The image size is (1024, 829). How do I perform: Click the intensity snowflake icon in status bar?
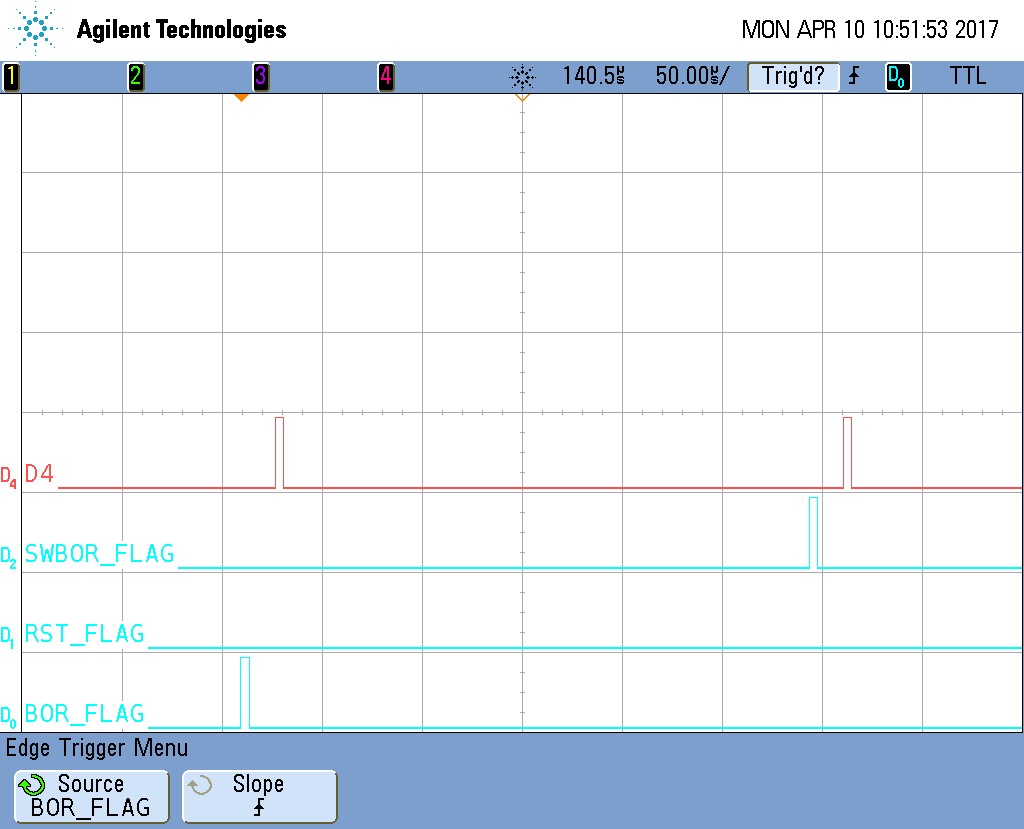point(522,77)
